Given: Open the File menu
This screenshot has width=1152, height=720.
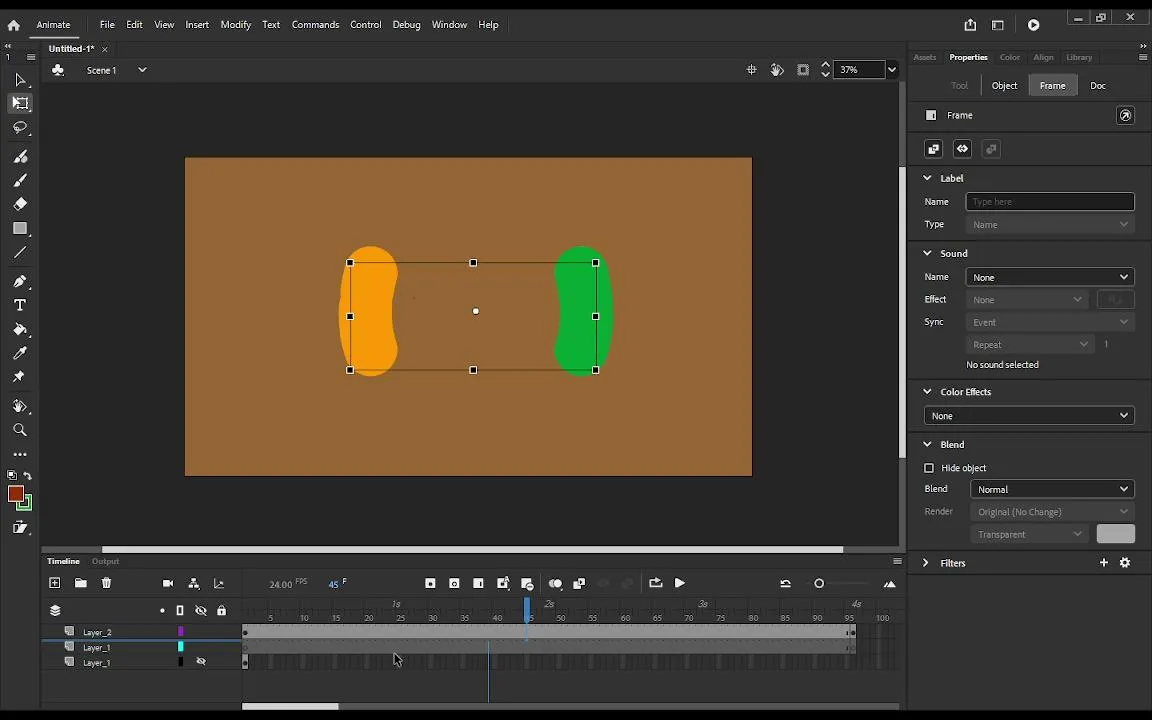Looking at the screenshot, I should pos(107,24).
